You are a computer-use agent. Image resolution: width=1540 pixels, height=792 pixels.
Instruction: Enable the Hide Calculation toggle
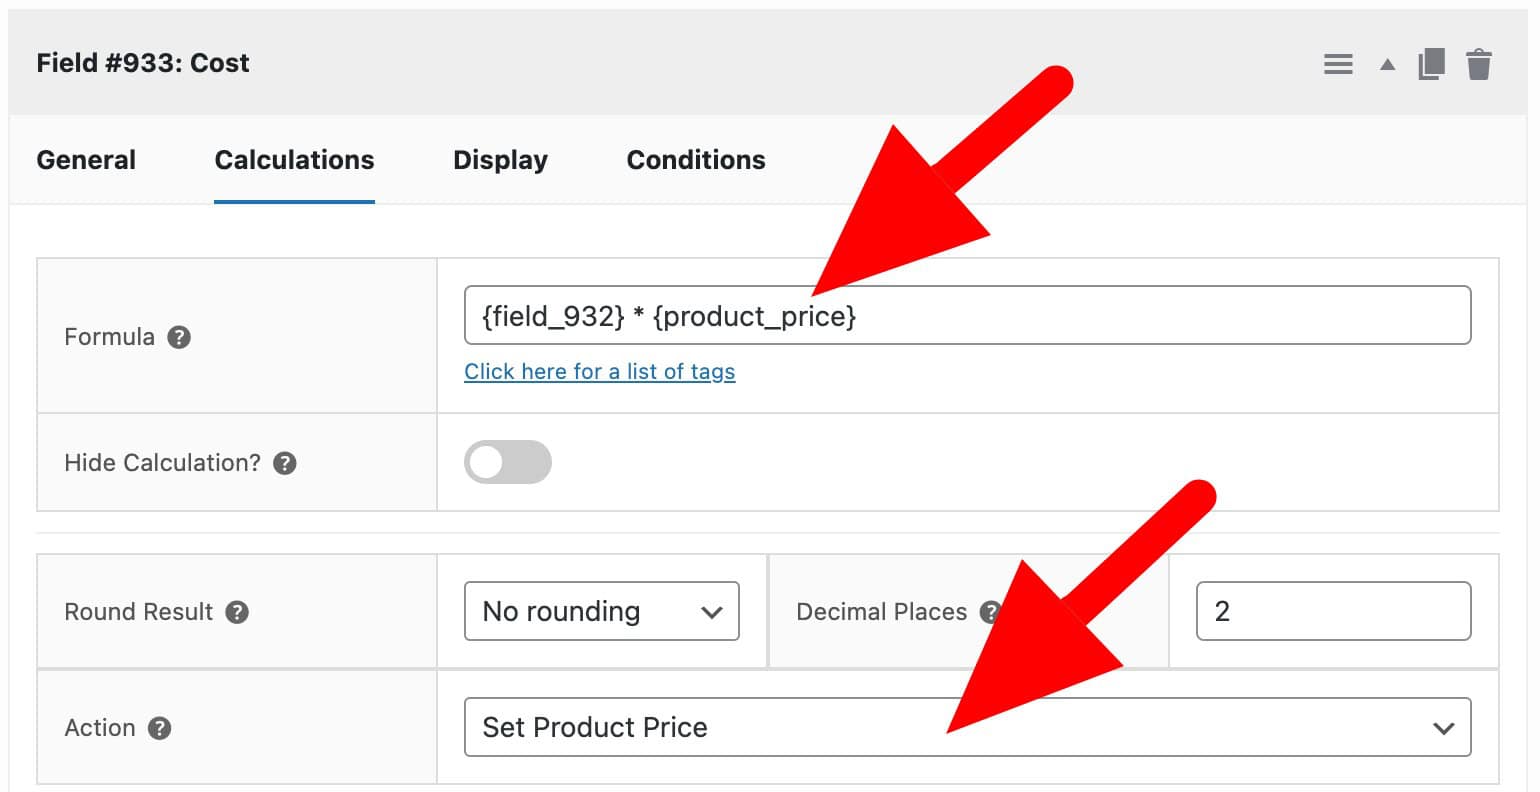coord(508,462)
